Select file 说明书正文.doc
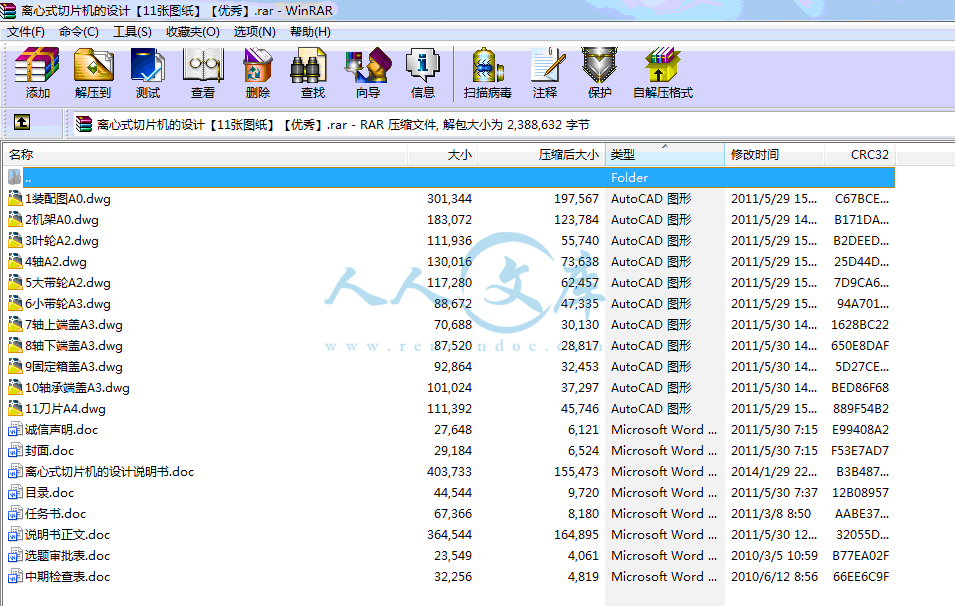 (x=68, y=535)
